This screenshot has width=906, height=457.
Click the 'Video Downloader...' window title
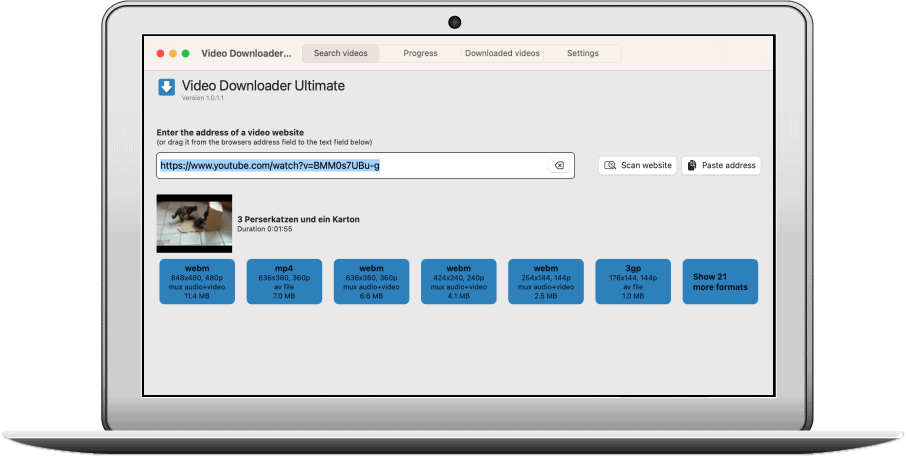[246, 53]
